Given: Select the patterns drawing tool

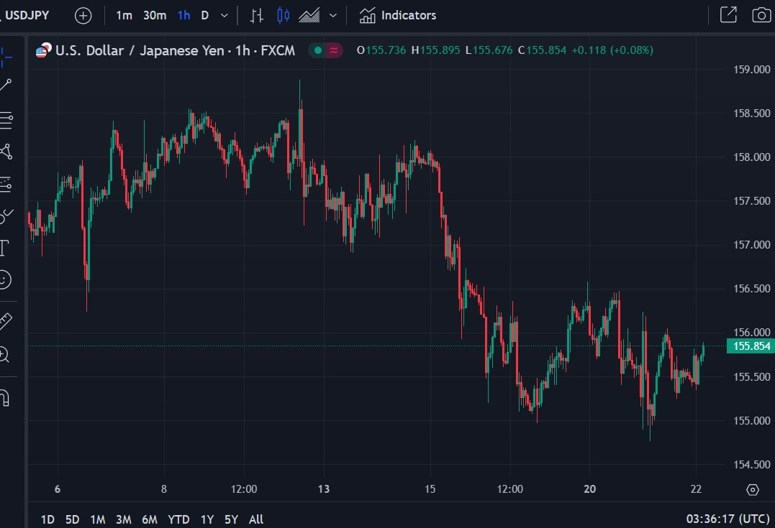Looking at the screenshot, I should [x=6, y=152].
